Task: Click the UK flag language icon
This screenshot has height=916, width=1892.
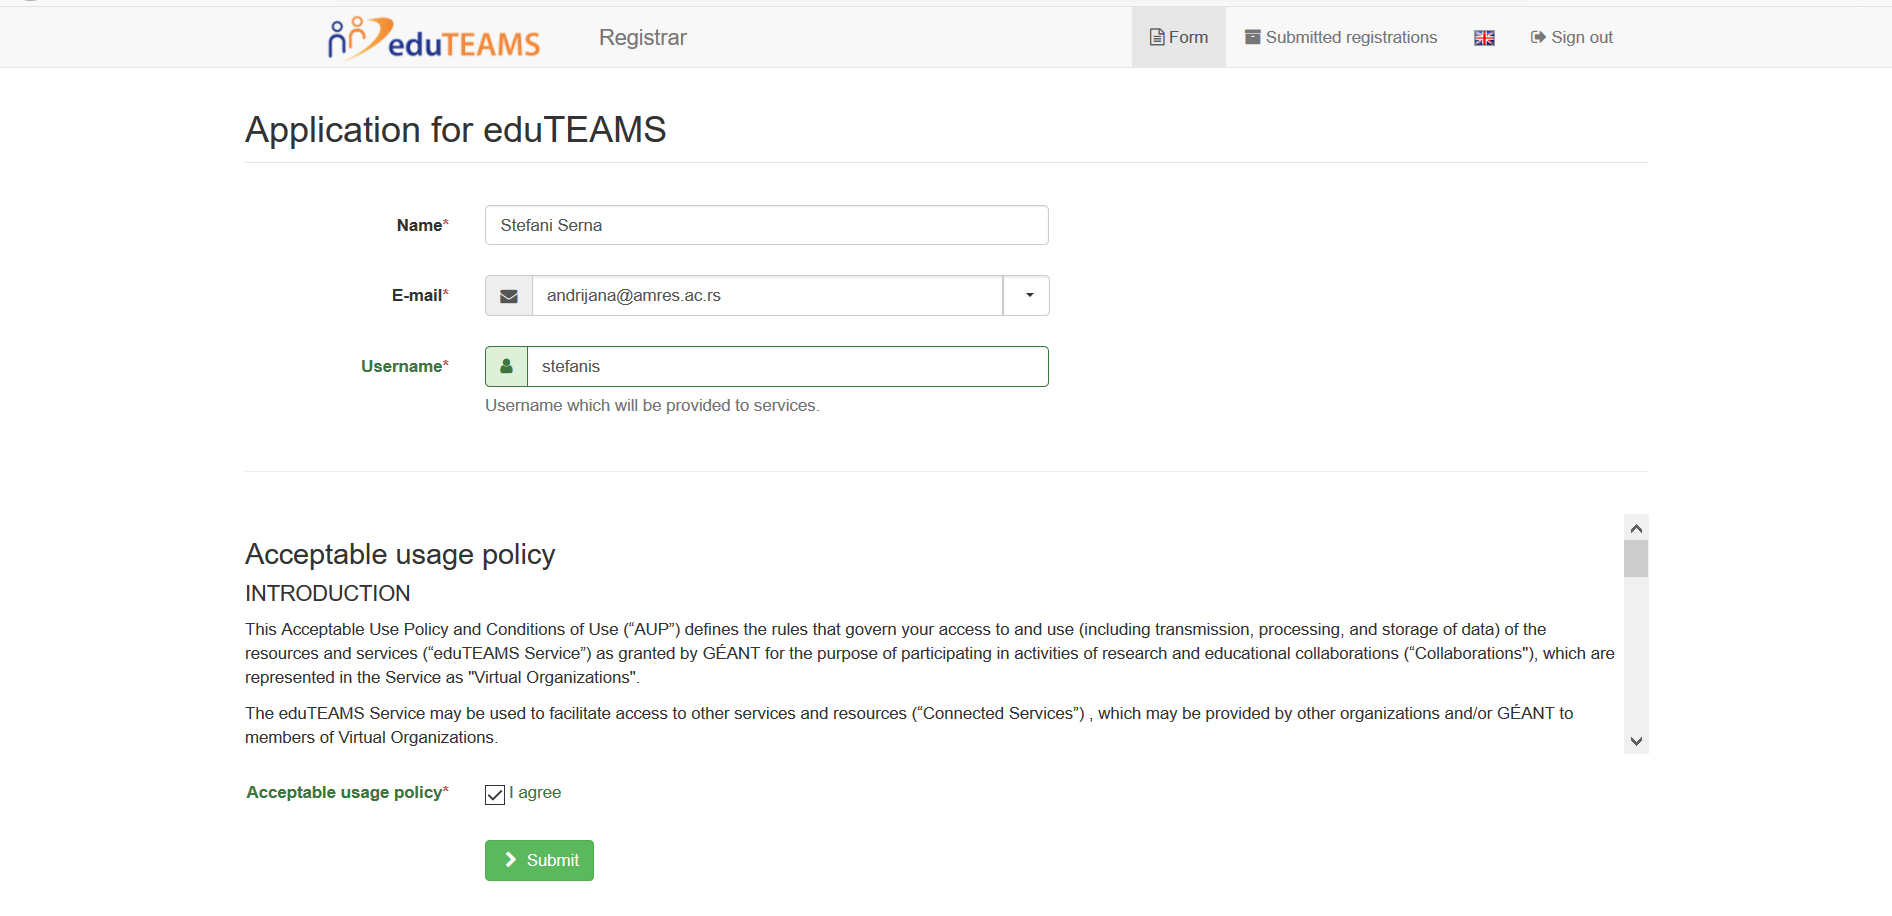Action: coord(1484,38)
